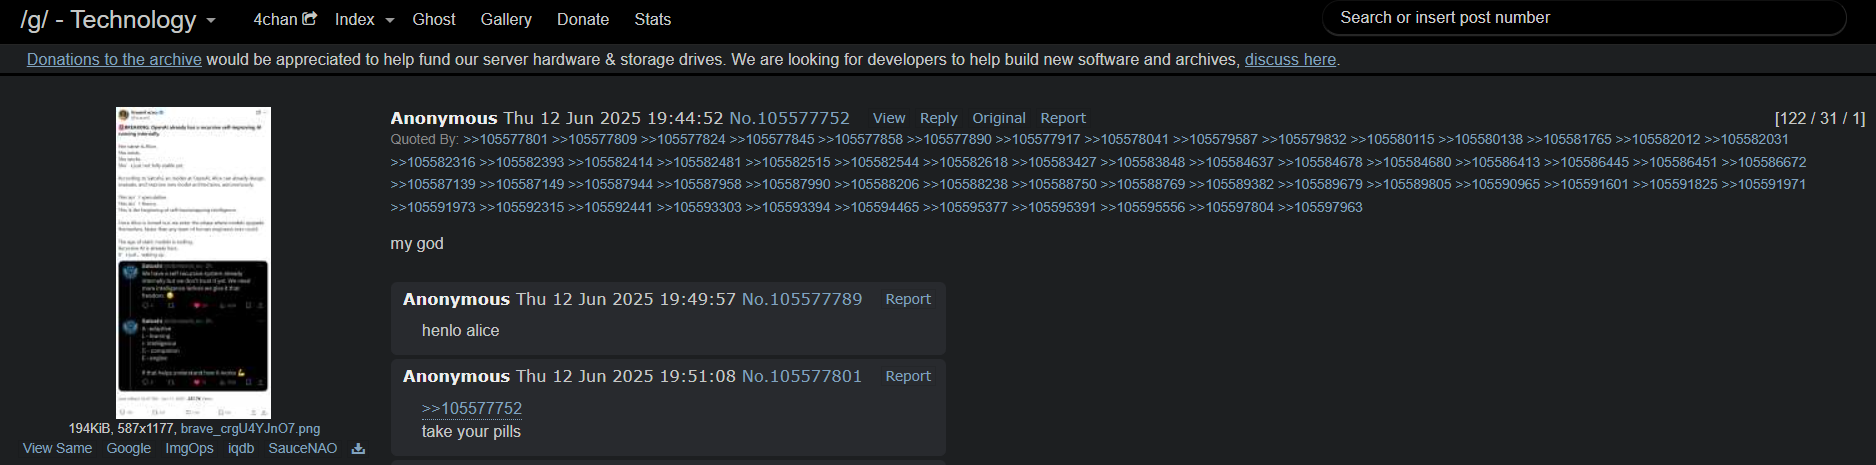Download the image via the download icon
The image size is (1876, 465).
[x=358, y=449]
